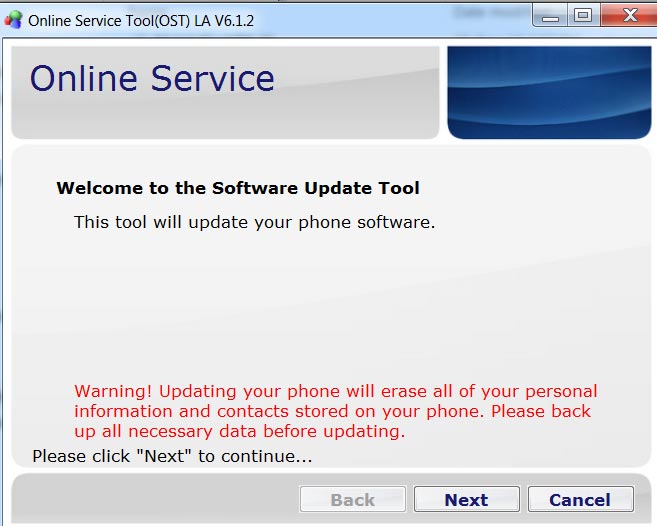The width and height of the screenshot is (657, 526).
Task: Close the Online Service Tool window
Action: click(x=629, y=16)
